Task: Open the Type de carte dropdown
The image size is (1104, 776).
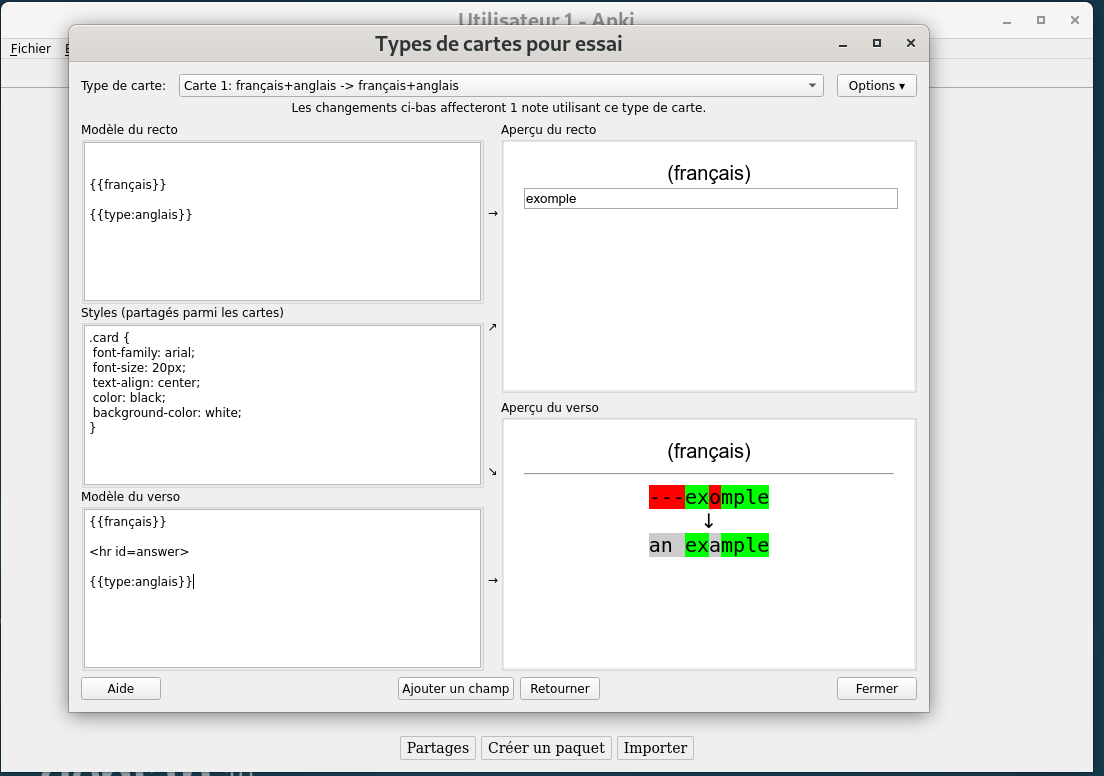Action: click(501, 86)
